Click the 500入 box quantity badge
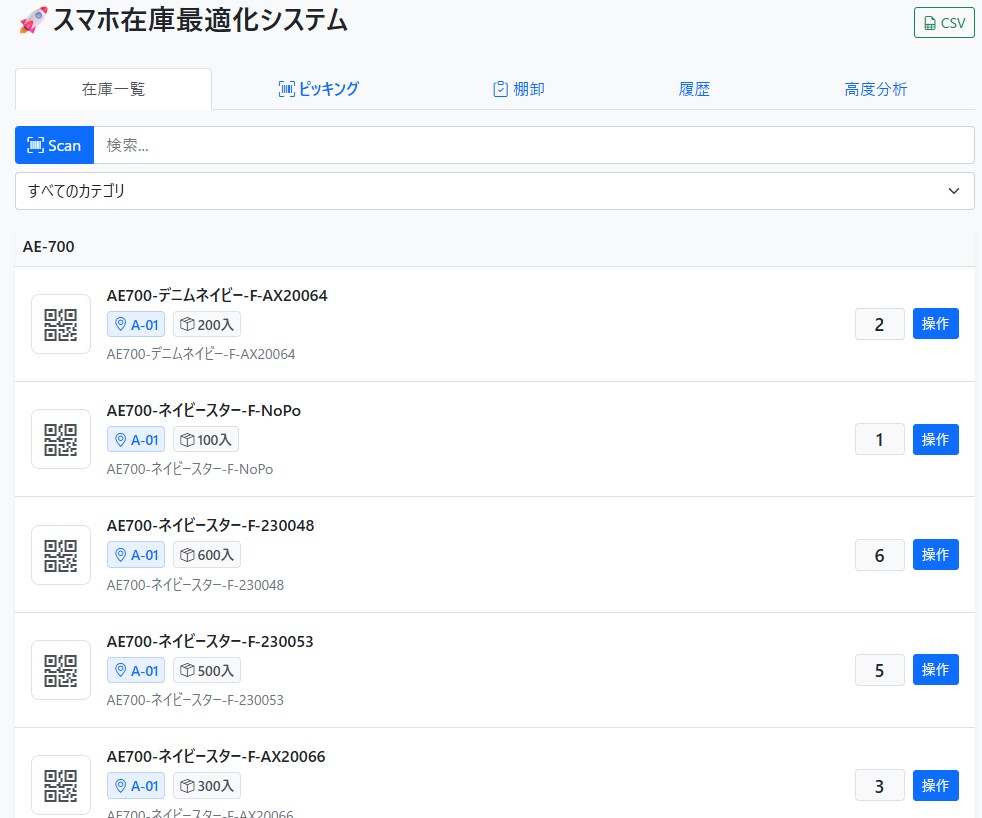This screenshot has height=818, width=982. click(207, 670)
